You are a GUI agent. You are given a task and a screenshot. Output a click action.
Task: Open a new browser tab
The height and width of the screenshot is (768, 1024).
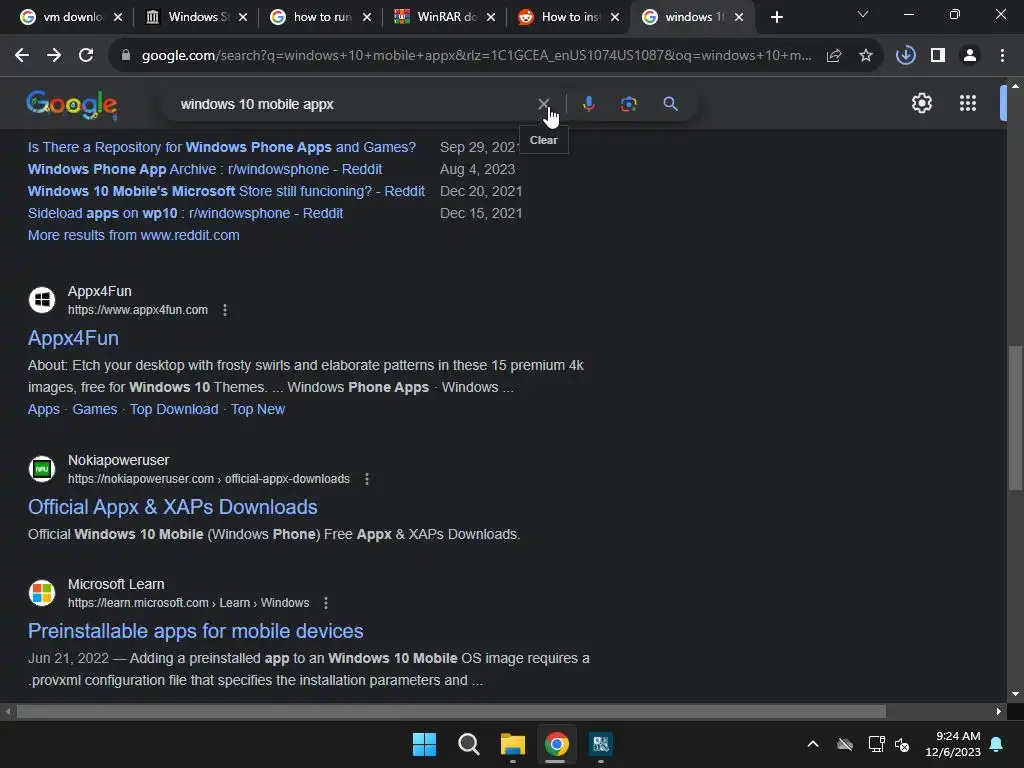(776, 18)
